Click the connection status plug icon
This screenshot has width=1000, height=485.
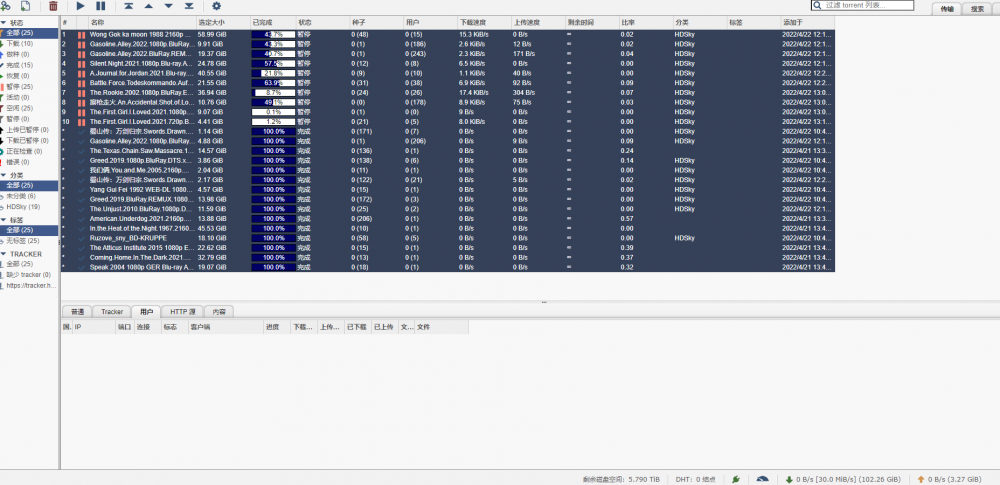[735, 479]
